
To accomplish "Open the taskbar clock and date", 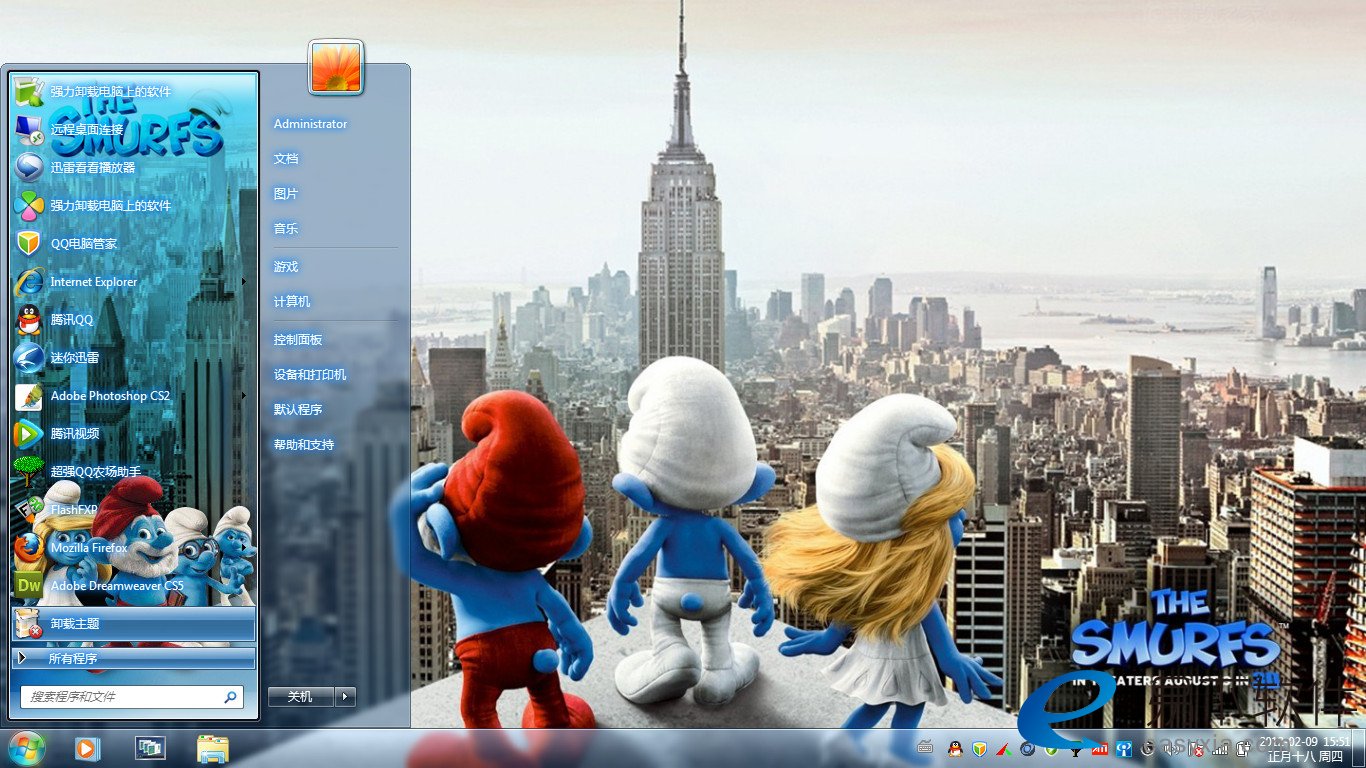I will 1305,748.
